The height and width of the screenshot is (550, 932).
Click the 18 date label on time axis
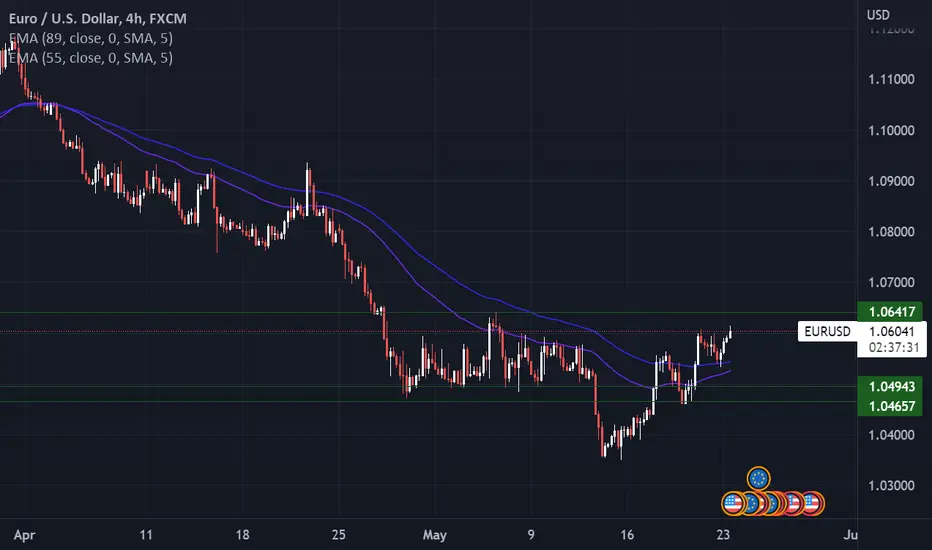click(243, 535)
